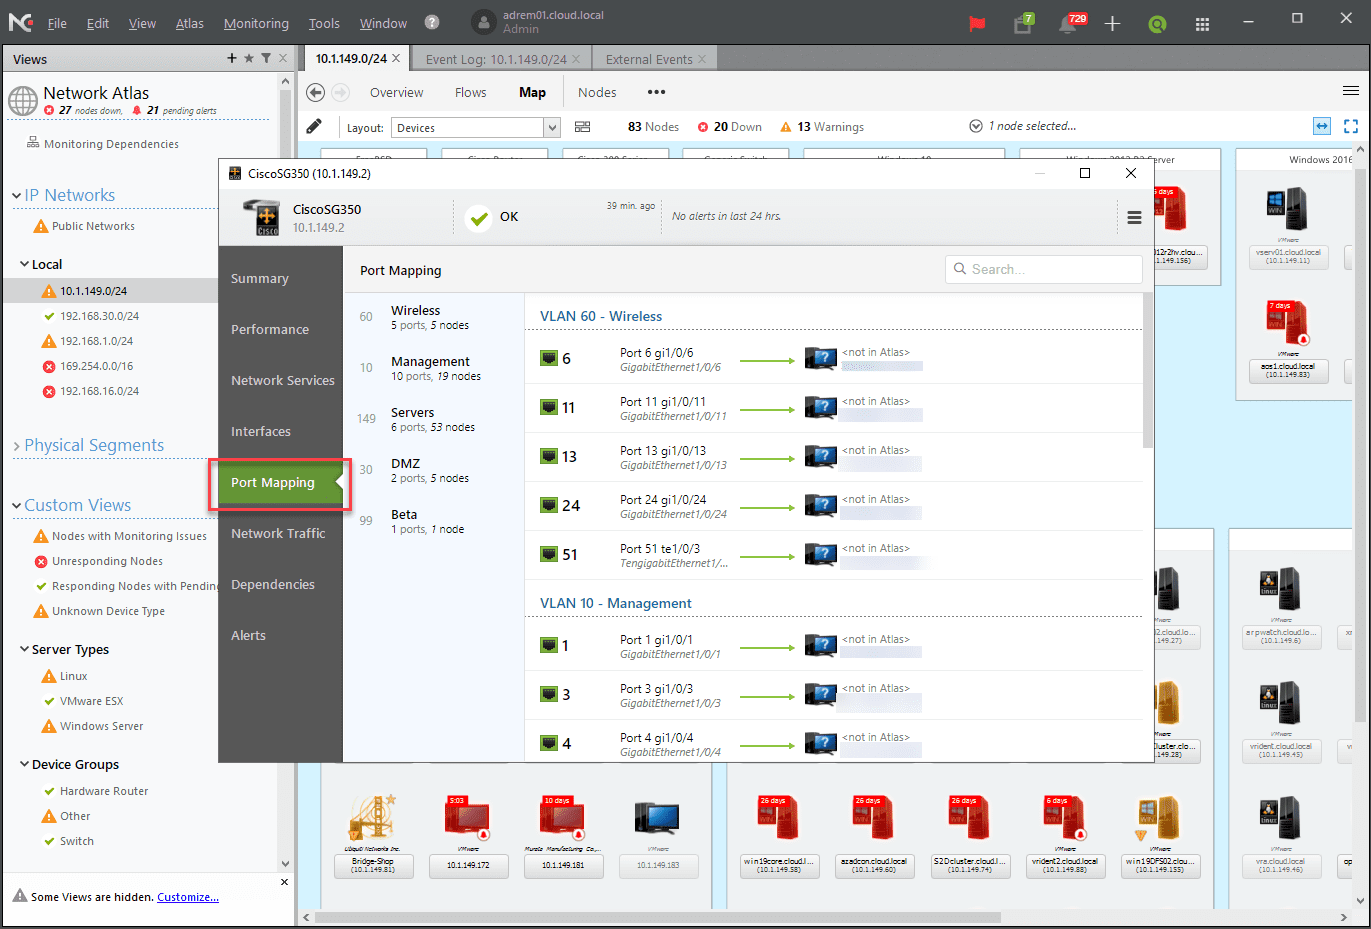
Task: Open the Monitoring menu
Action: [x=256, y=23]
